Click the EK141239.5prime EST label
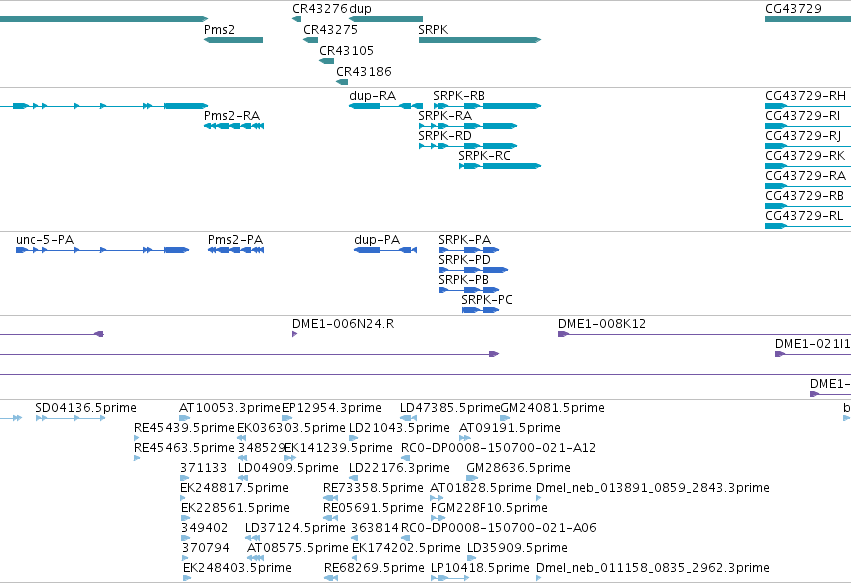Viewport: 851px width, 583px height. tap(338, 448)
